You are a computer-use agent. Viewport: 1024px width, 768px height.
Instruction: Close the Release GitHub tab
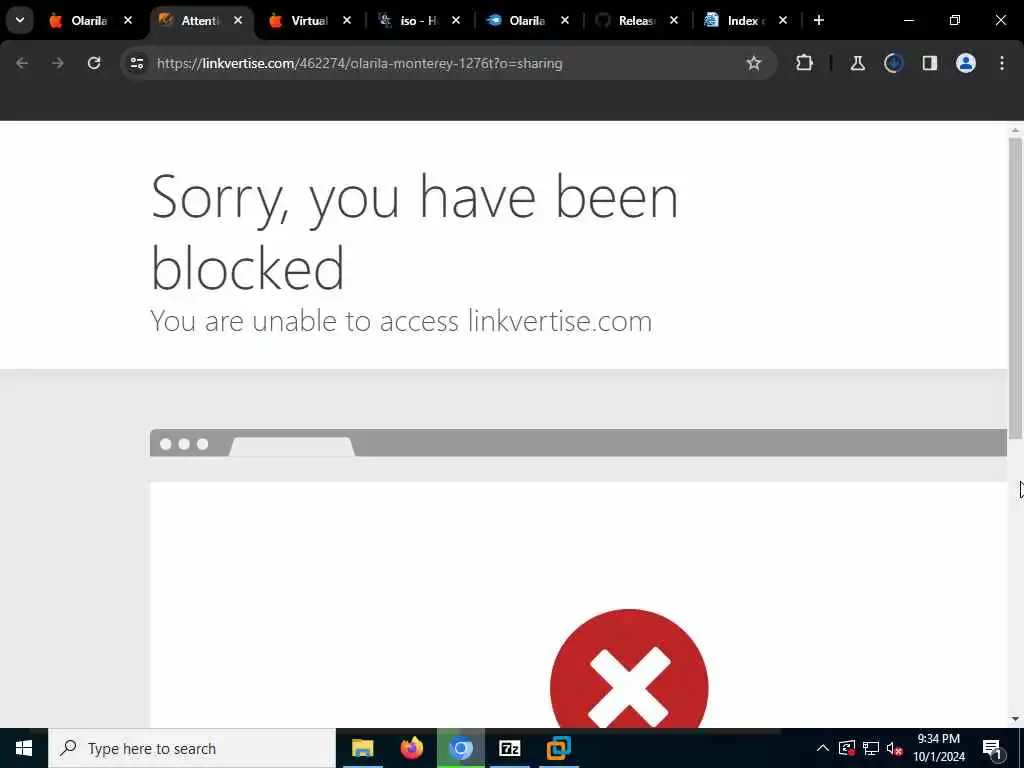click(x=674, y=20)
